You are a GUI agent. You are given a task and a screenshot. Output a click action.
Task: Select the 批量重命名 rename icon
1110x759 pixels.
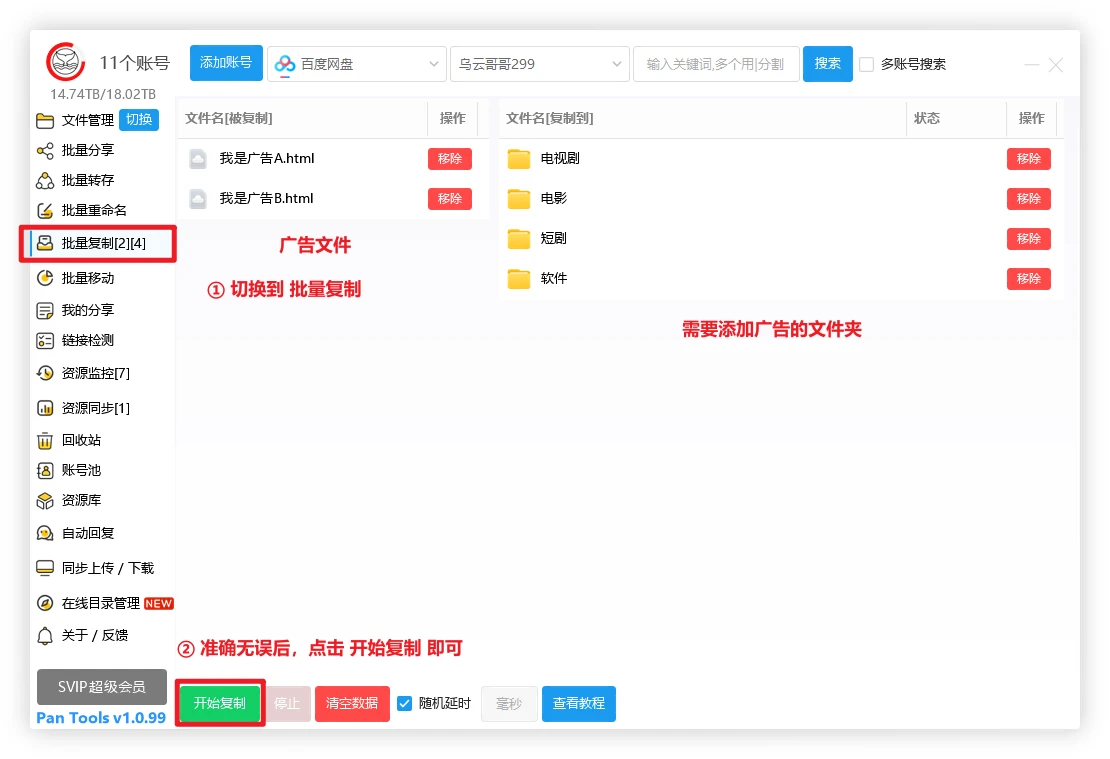(45, 211)
